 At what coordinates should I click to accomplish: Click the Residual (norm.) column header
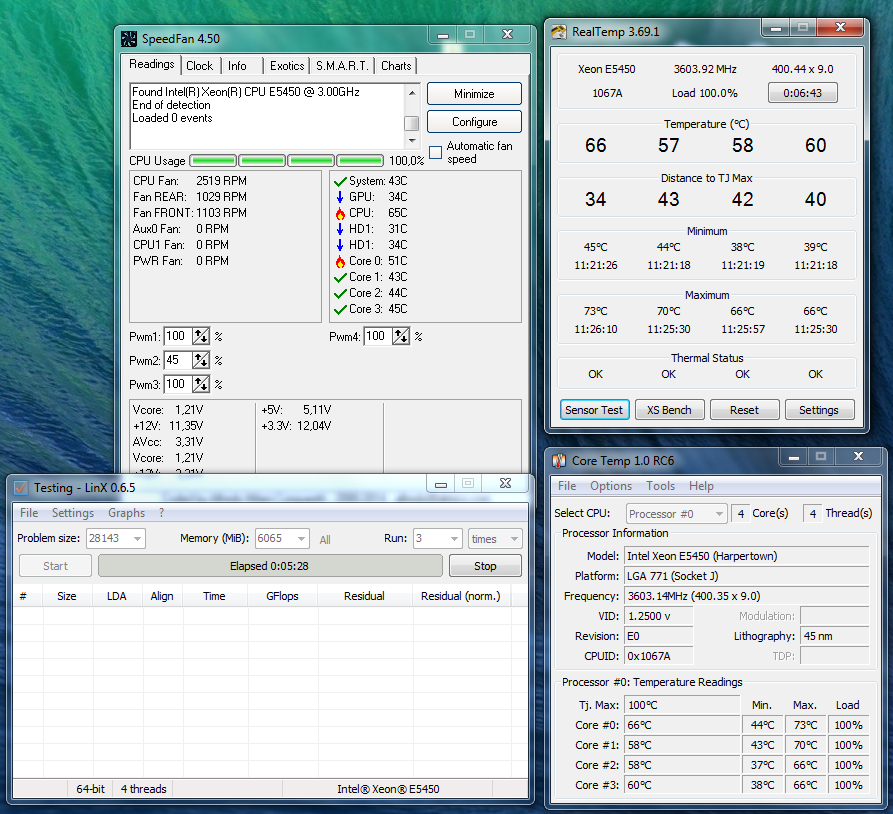[x=461, y=596]
